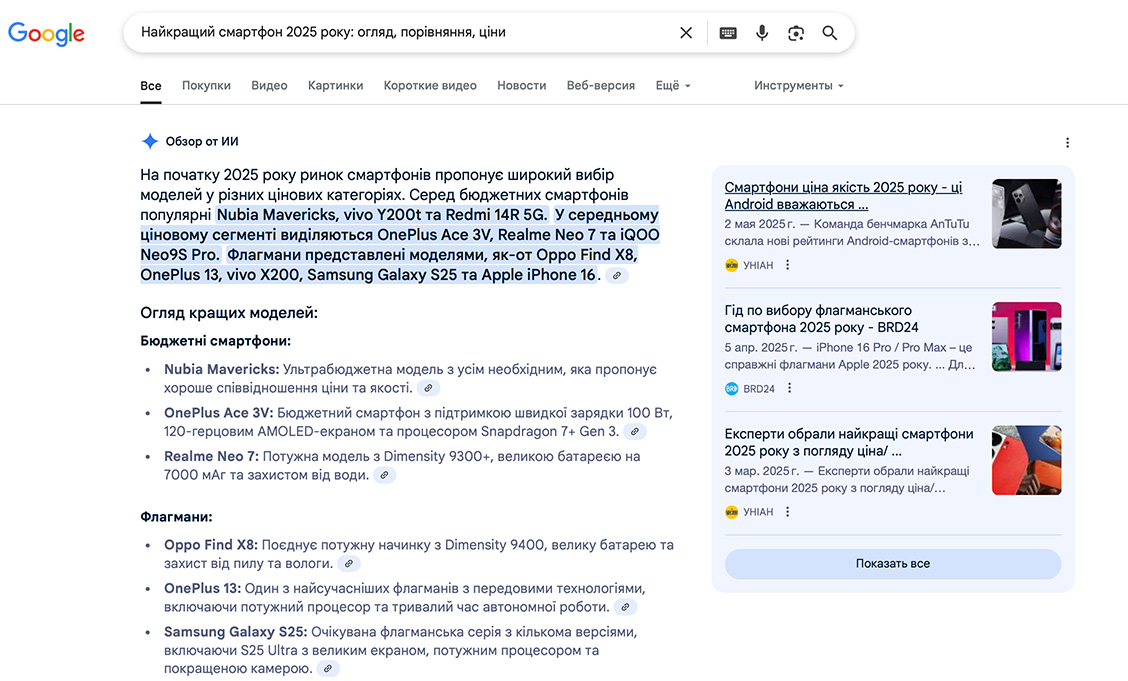Focus the search query input field
1128x681 pixels.
click(403, 32)
